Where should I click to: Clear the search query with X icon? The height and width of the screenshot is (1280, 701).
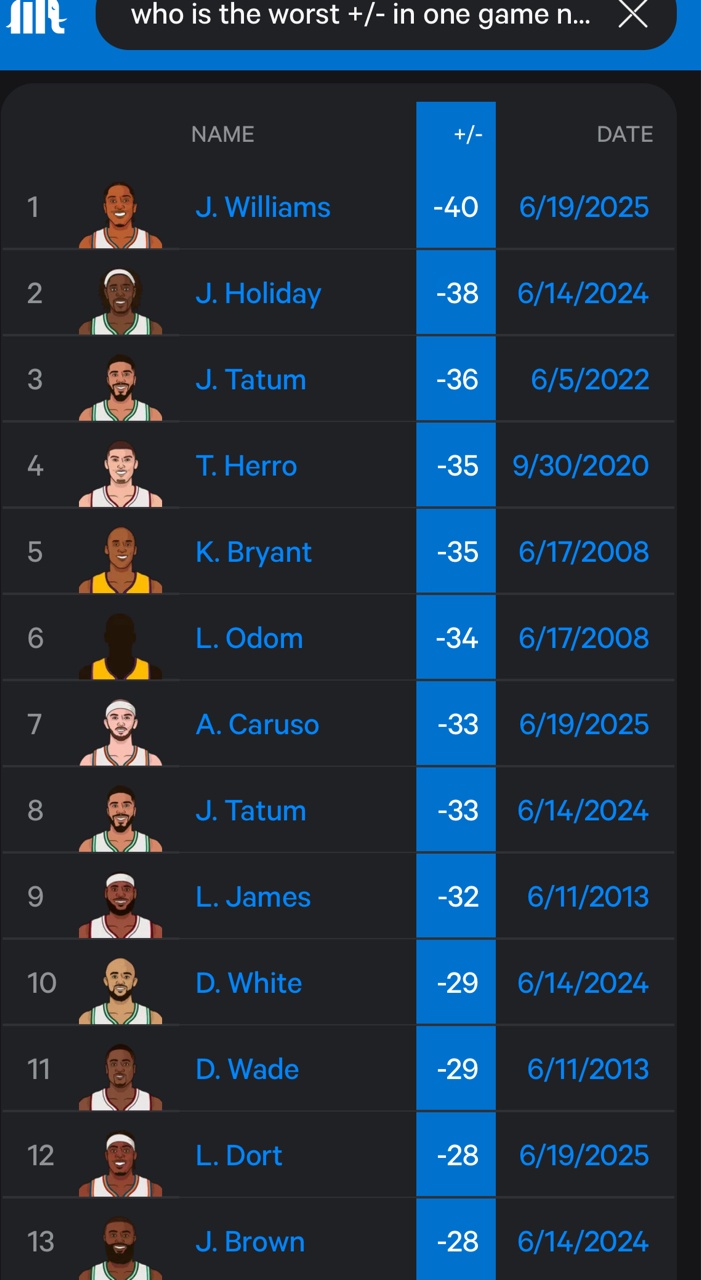pyautogui.click(x=633, y=15)
